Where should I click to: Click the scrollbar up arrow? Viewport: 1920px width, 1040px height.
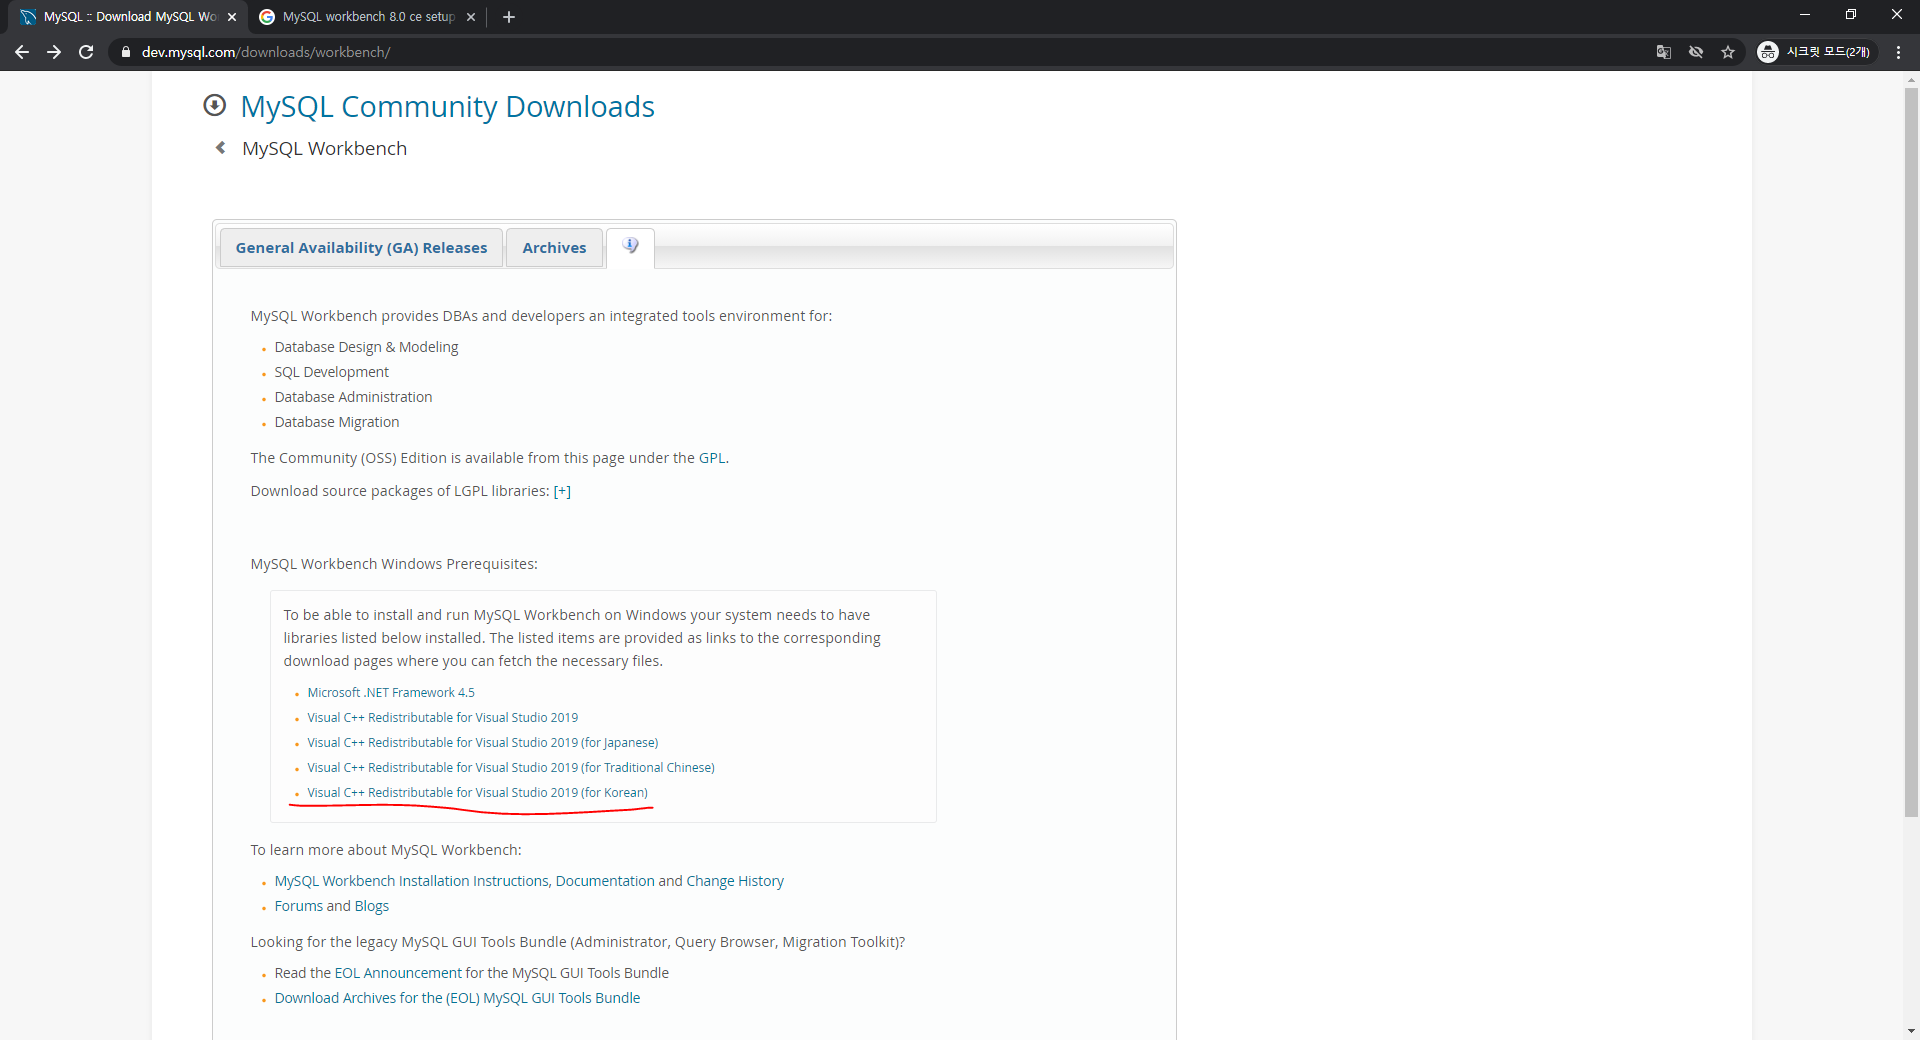pyautogui.click(x=1911, y=79)
